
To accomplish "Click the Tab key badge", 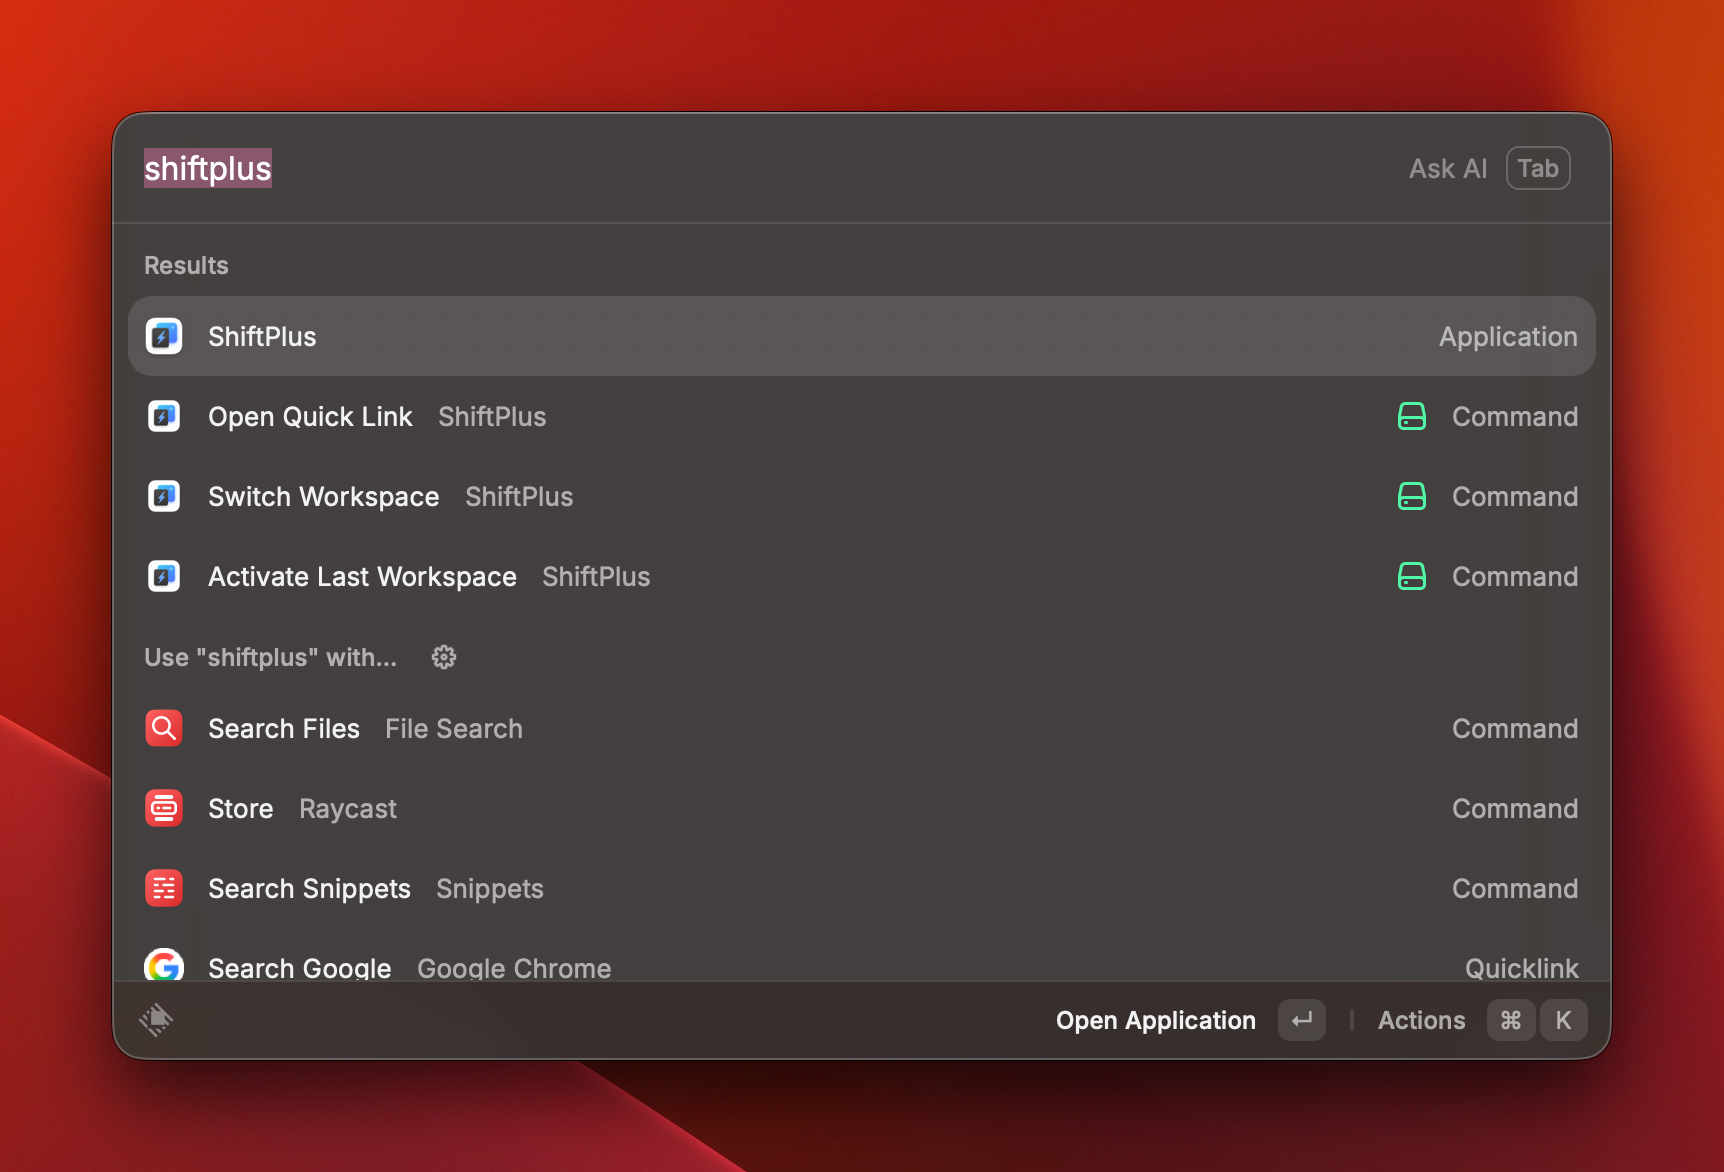I will coord(1538,168).
